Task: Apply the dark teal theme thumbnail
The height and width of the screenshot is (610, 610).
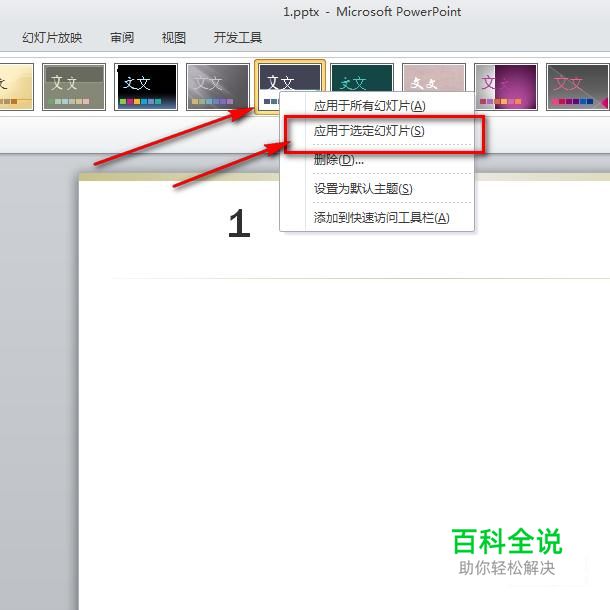Action: [362, 78]
